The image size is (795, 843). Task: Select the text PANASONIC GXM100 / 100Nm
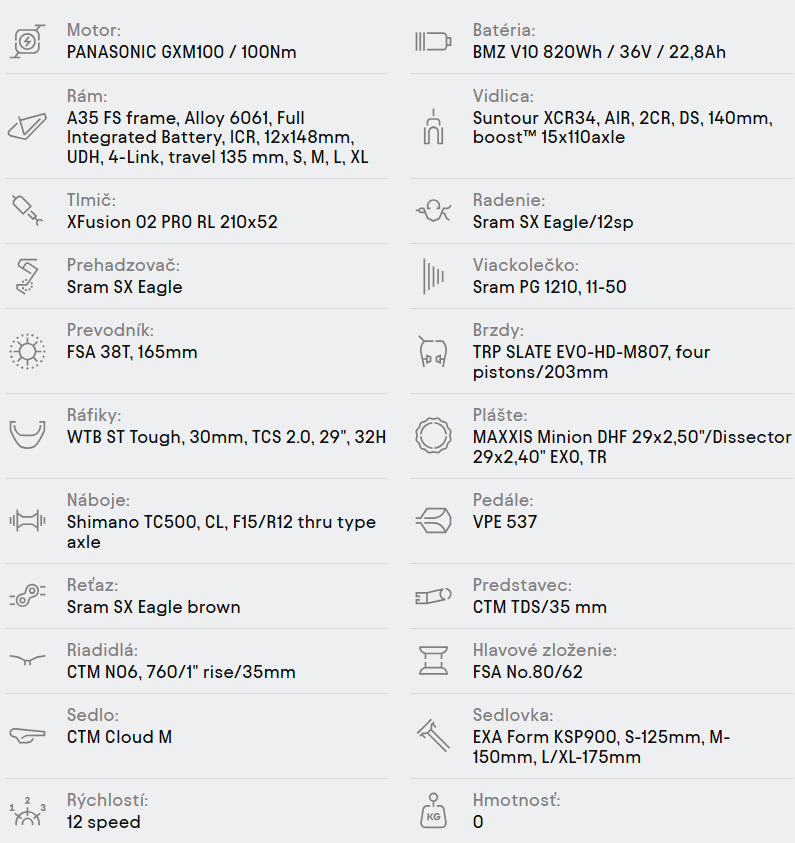(181, 52)
